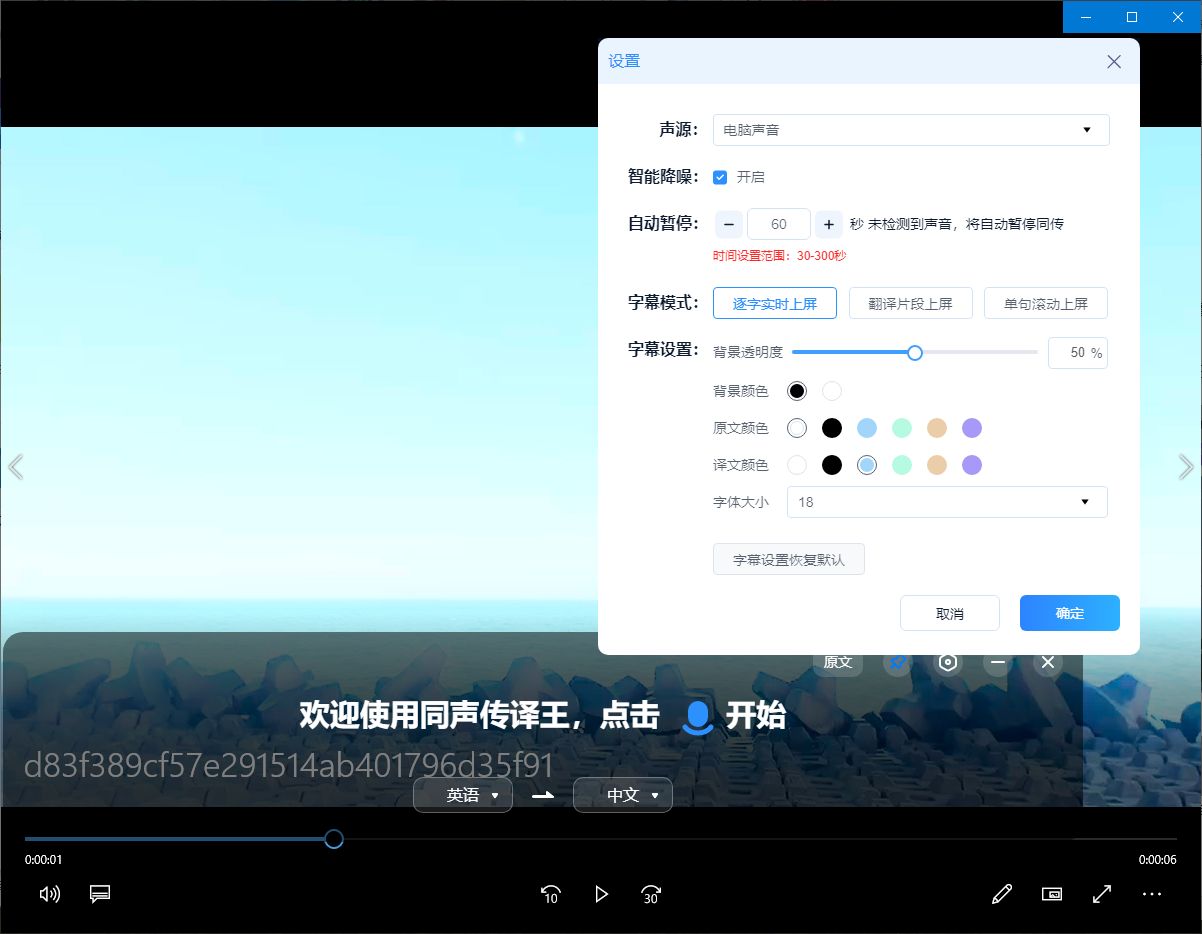Close the 设置 dialog with the X
This screenshot has width=1202, height=934.
coord(1114,62)
